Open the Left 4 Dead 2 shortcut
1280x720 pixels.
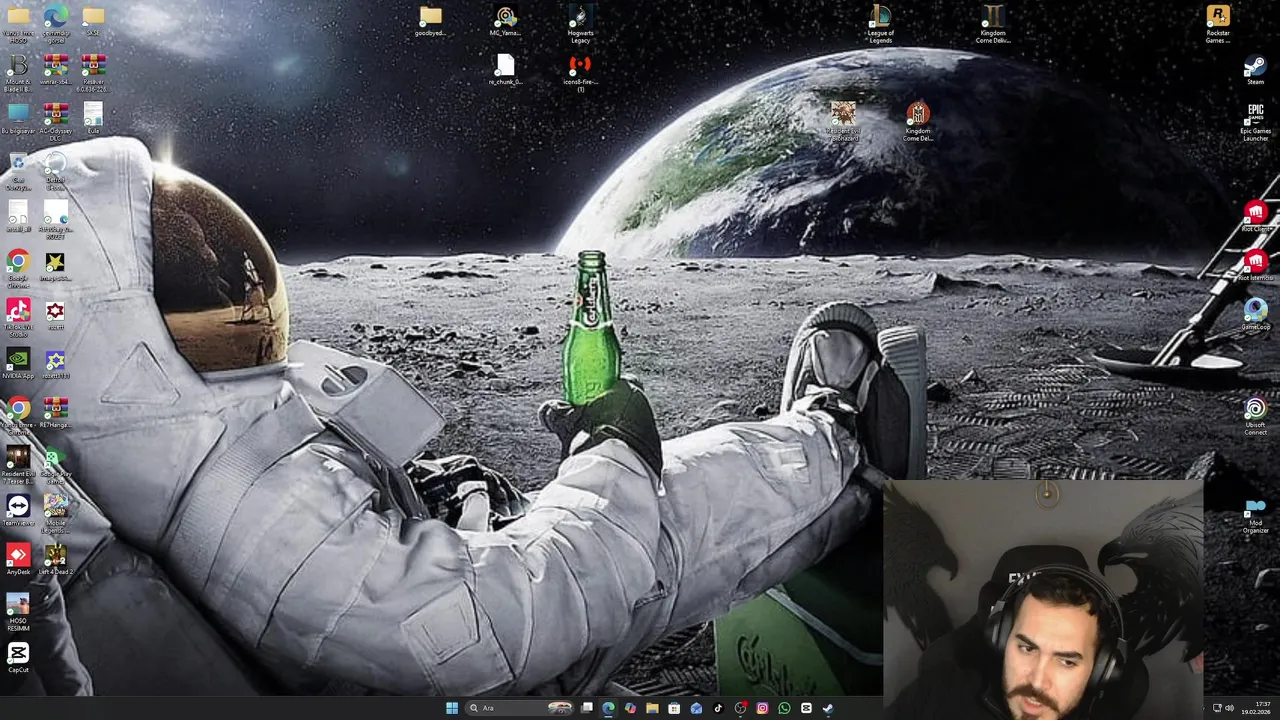pos(55,561)
